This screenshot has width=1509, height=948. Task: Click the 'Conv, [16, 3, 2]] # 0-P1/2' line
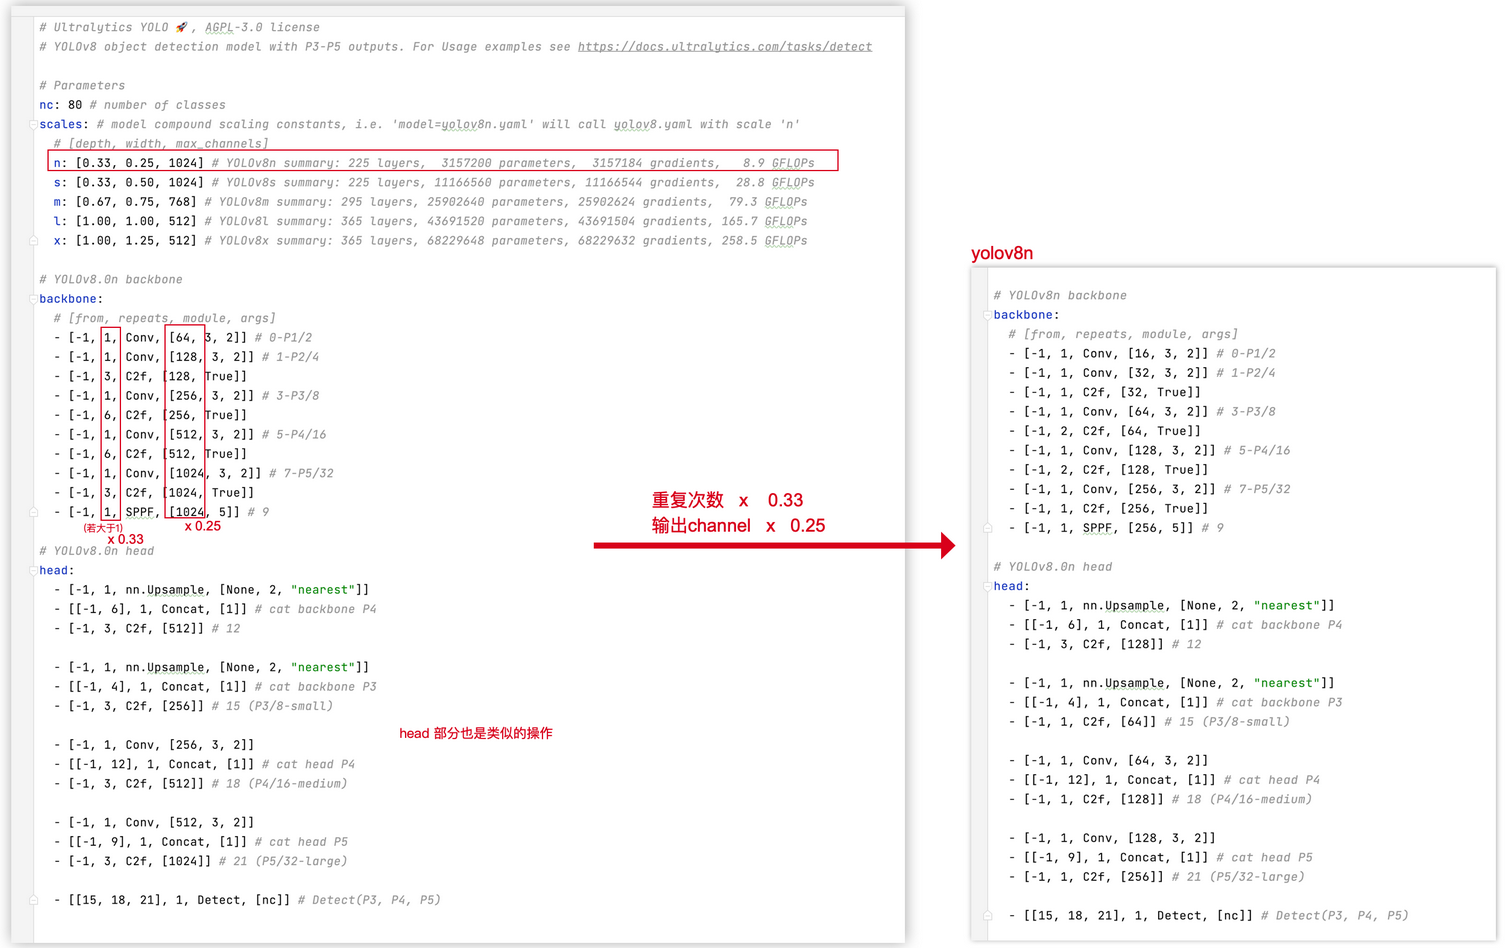click(x=1142, y=354)
